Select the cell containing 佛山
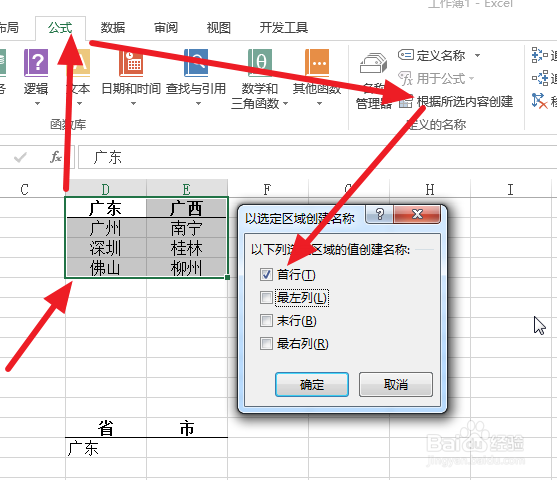The width and height of the screenshot is (557, 480). click(x=106, y=268)
